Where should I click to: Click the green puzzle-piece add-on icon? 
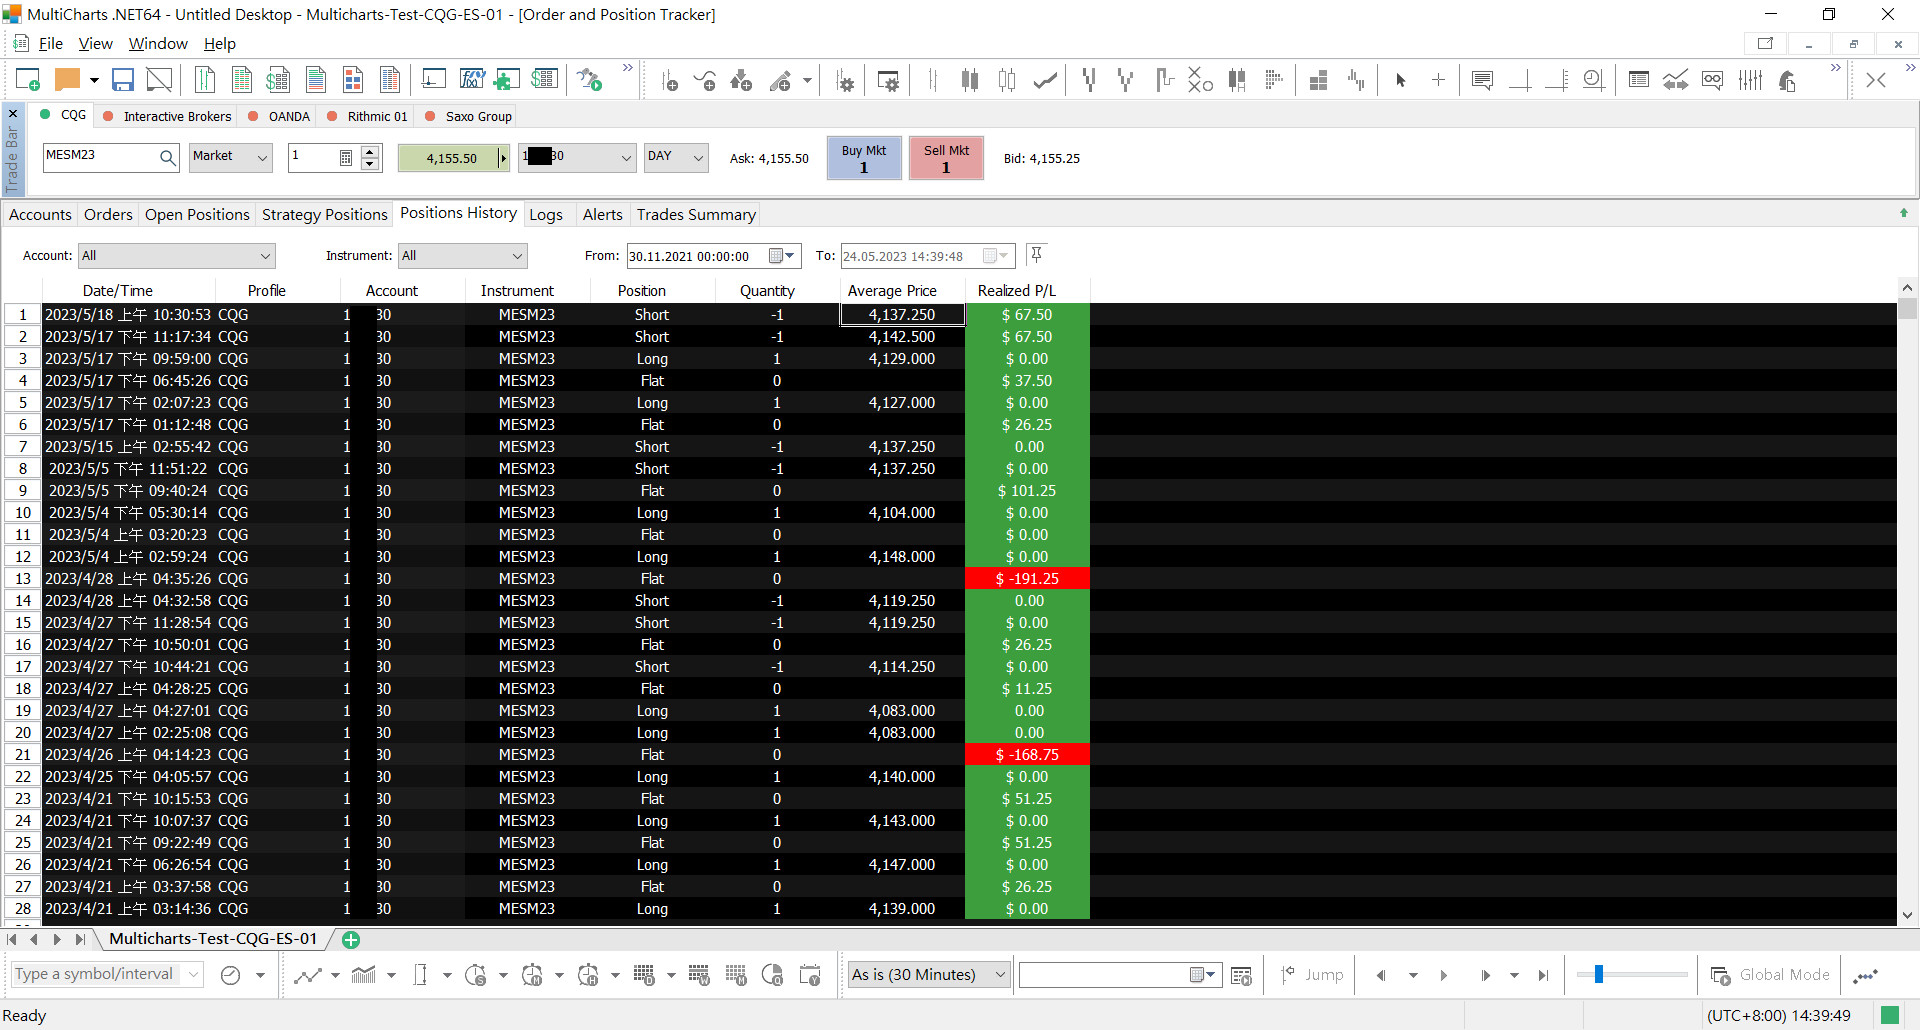pyautogui.click(x=507, y=80)
